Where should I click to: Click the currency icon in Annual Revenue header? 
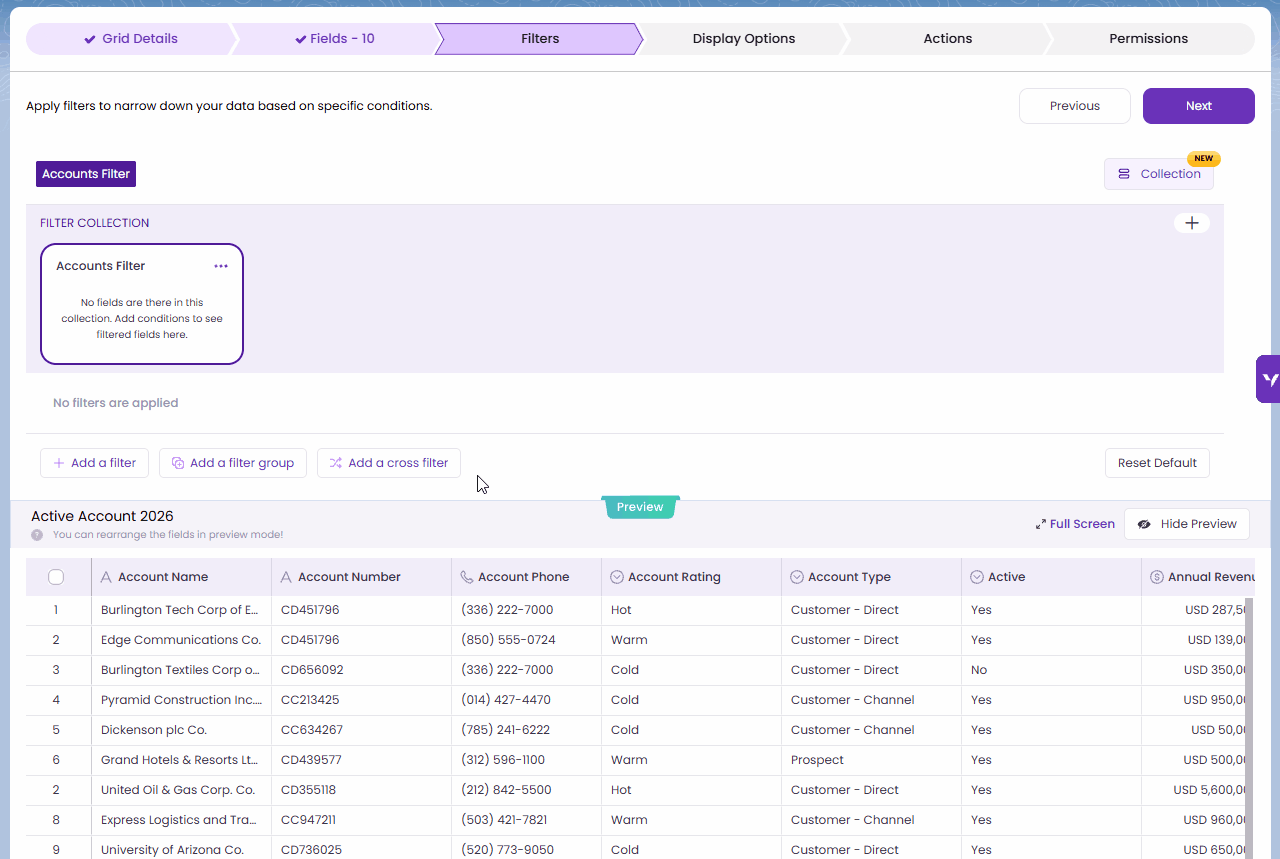tap(1157, 577)
